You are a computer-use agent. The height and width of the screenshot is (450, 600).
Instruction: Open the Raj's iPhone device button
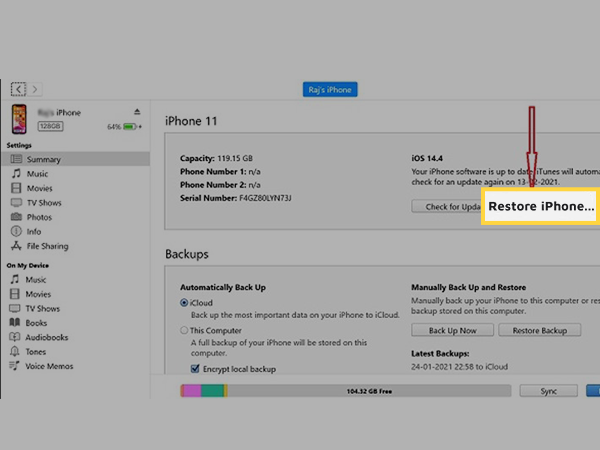click(x=330, y=90)
